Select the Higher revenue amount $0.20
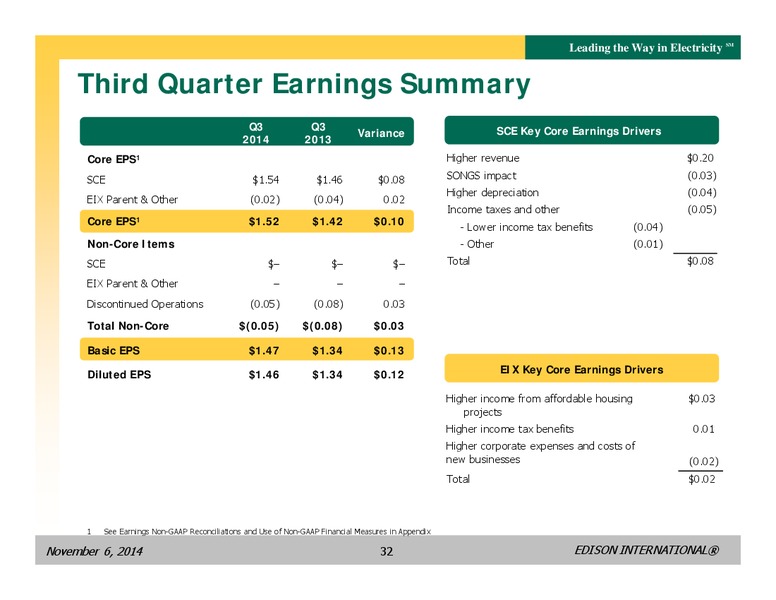Viewport: 776px width, 600px height. [x=700, y=158]
